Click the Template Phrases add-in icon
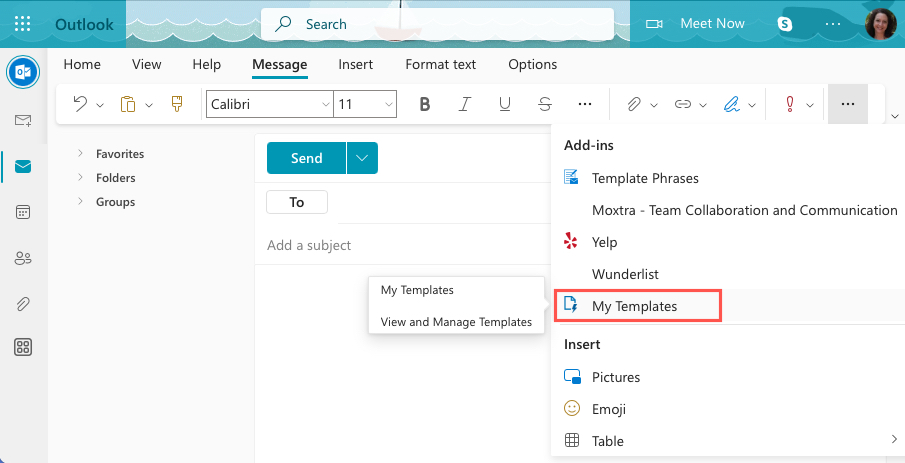Viewport: 905px width, 463px height. (571, 177)
